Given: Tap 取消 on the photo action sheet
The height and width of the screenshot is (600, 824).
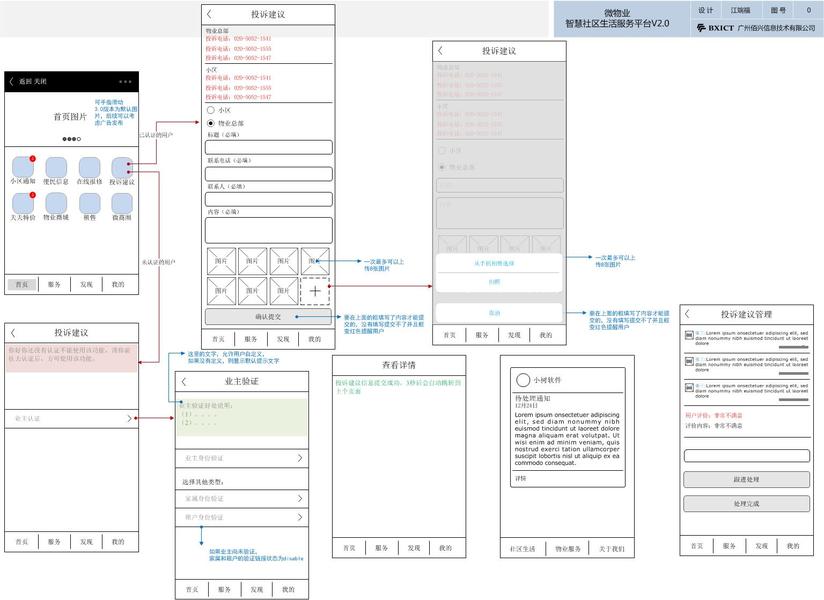Looking at the screenshot, I should pyautogui.click(x=499, y=313).
